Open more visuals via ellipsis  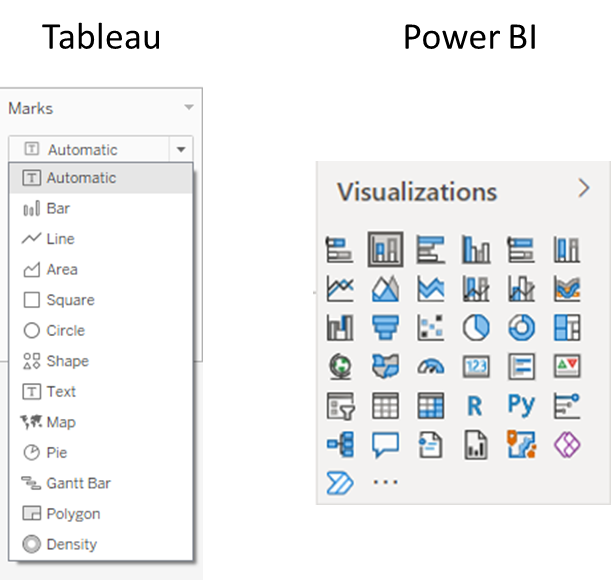click(x=385, y=483)
